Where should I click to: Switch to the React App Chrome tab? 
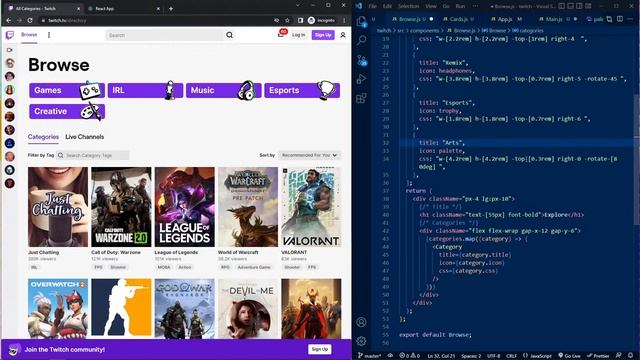click(x=123, y=9)
